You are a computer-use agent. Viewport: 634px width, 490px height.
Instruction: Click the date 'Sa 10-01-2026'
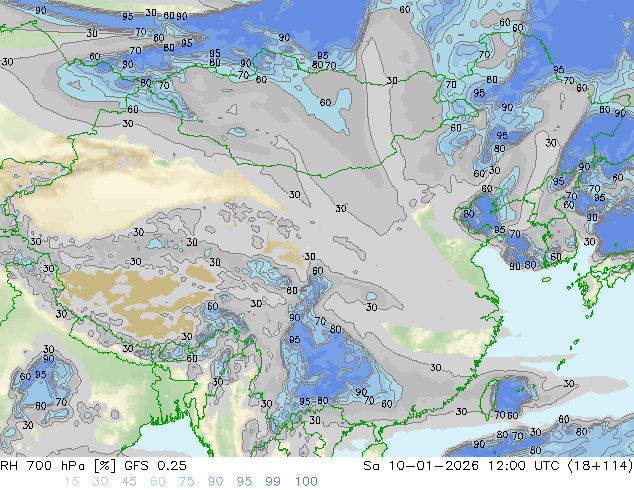[421, 466]
